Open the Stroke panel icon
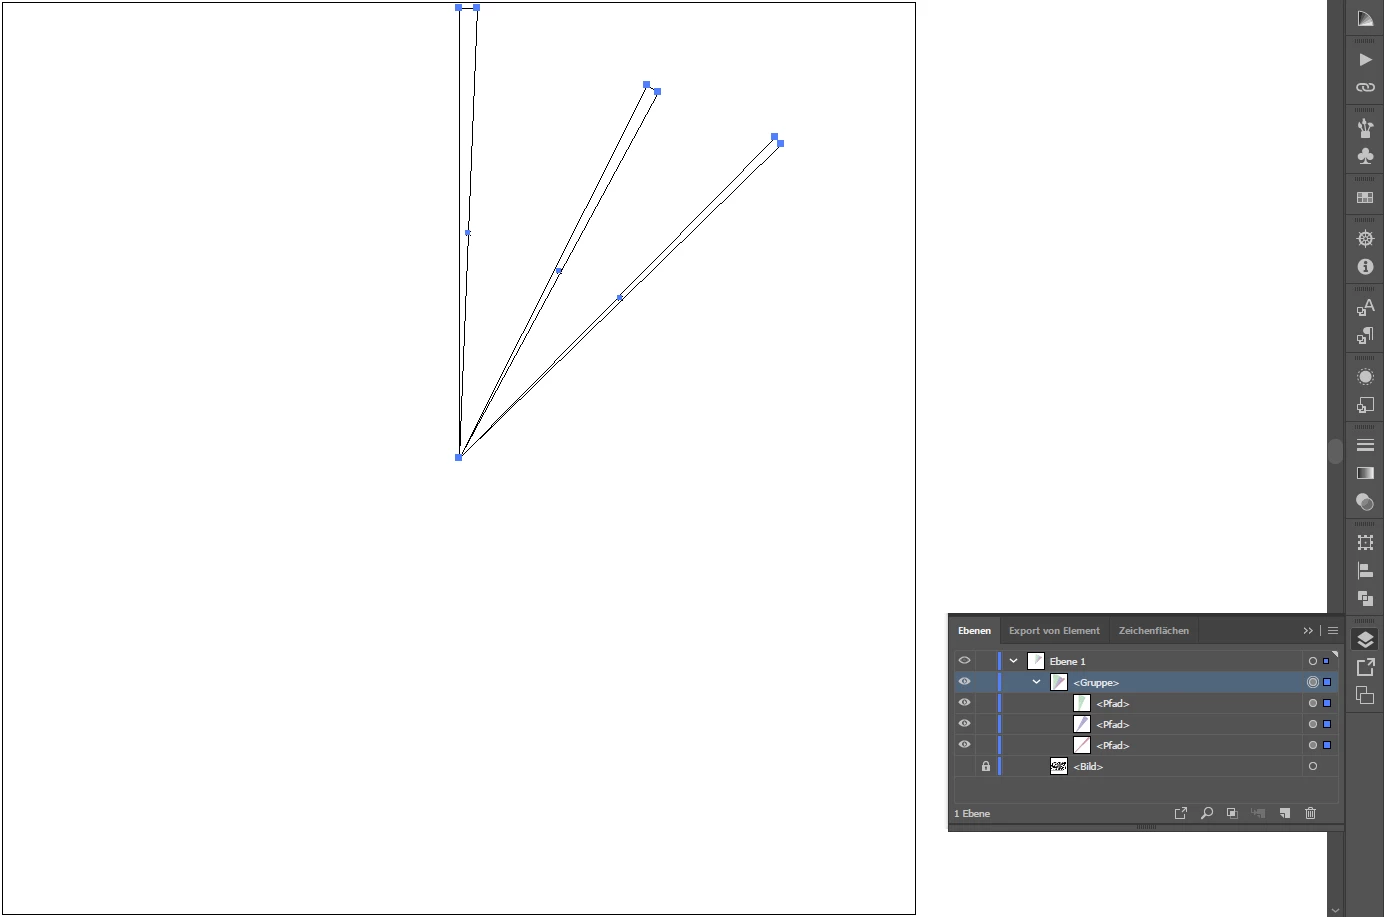Image resolution: width=1384 pixels, height=917 pixels. point(1365,445)
